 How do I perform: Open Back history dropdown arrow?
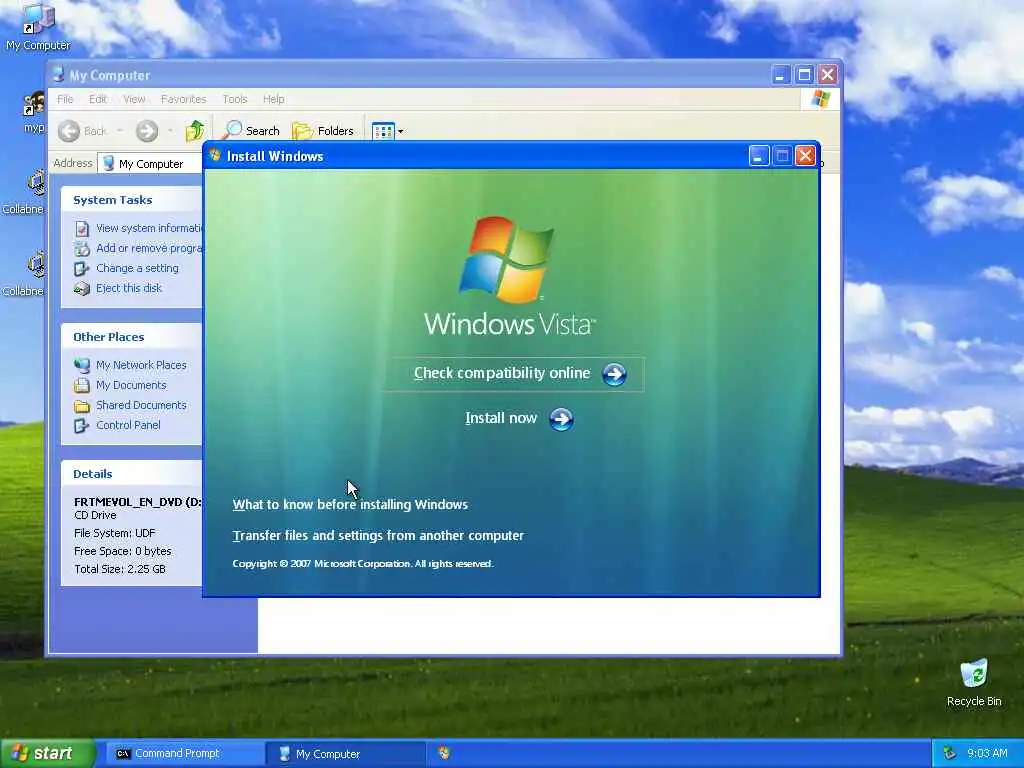click(x=120, y=131)
